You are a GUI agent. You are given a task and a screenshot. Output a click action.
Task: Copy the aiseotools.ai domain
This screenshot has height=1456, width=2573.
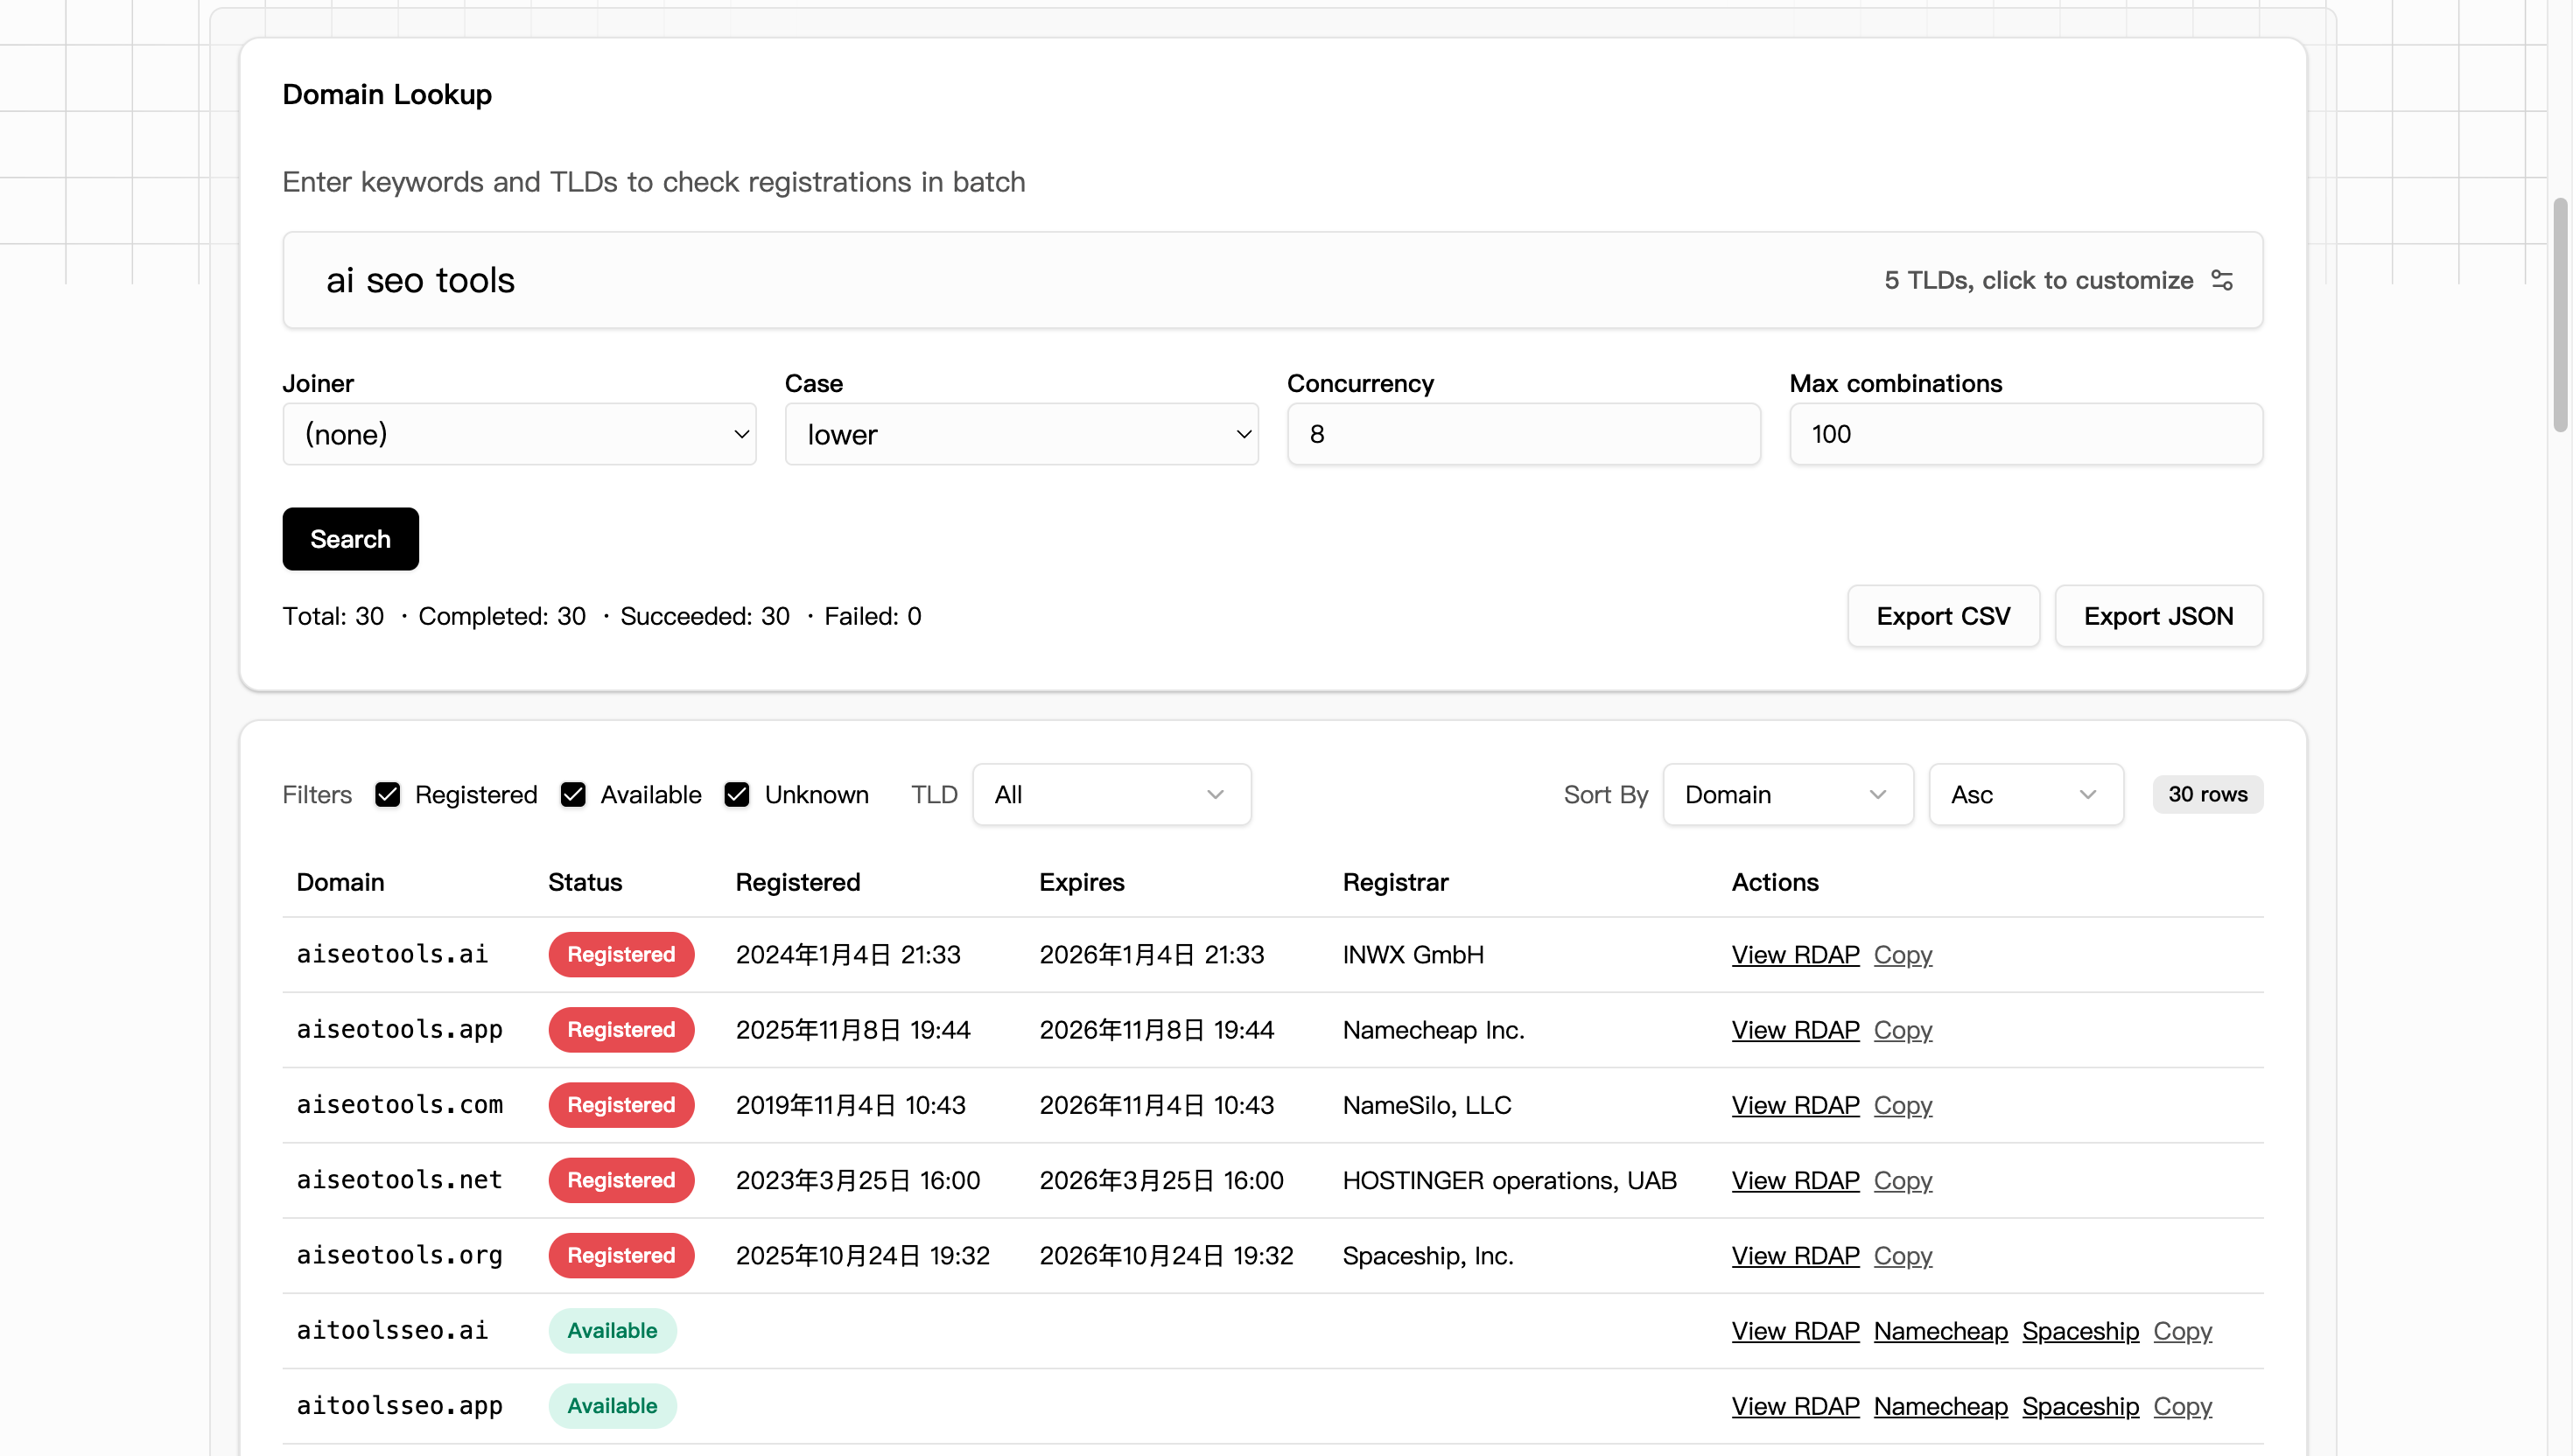(x=1902, y=955)
